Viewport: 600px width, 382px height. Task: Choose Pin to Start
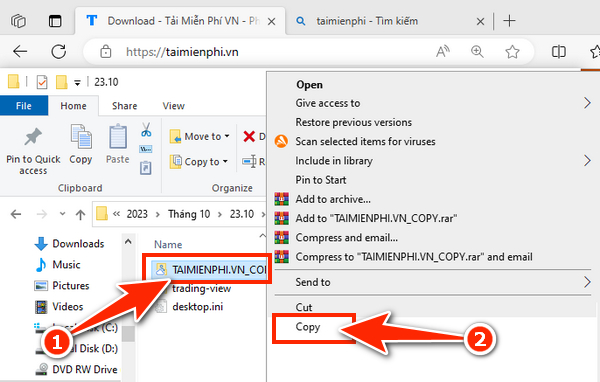[x=321, y=180]
